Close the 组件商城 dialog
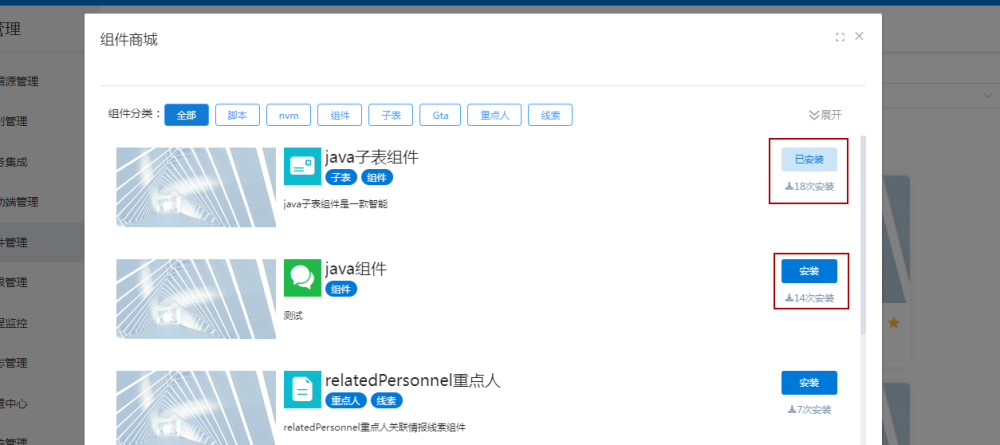Image resolution: width=1000 pixels, height=445 pixels. 859,36
